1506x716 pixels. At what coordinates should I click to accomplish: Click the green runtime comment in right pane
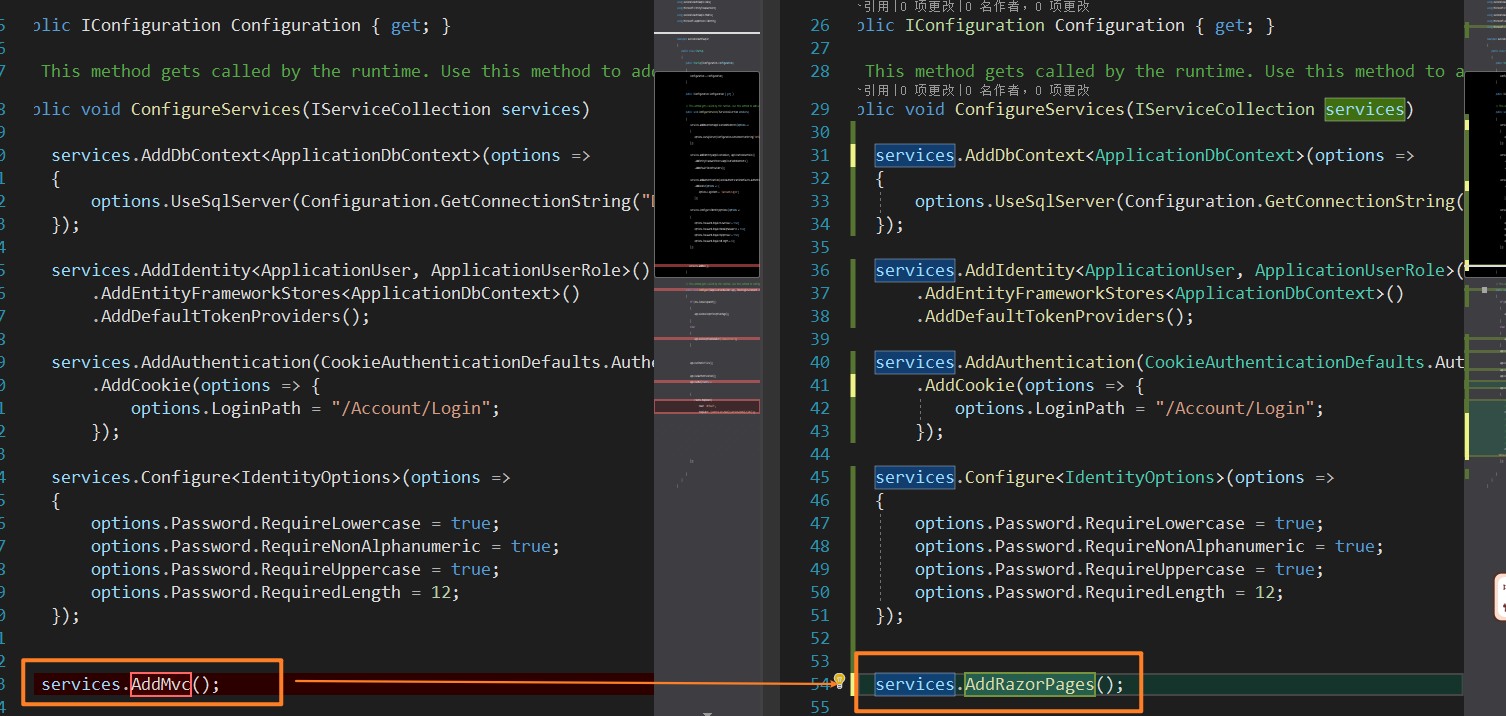tap(1165, 71)
